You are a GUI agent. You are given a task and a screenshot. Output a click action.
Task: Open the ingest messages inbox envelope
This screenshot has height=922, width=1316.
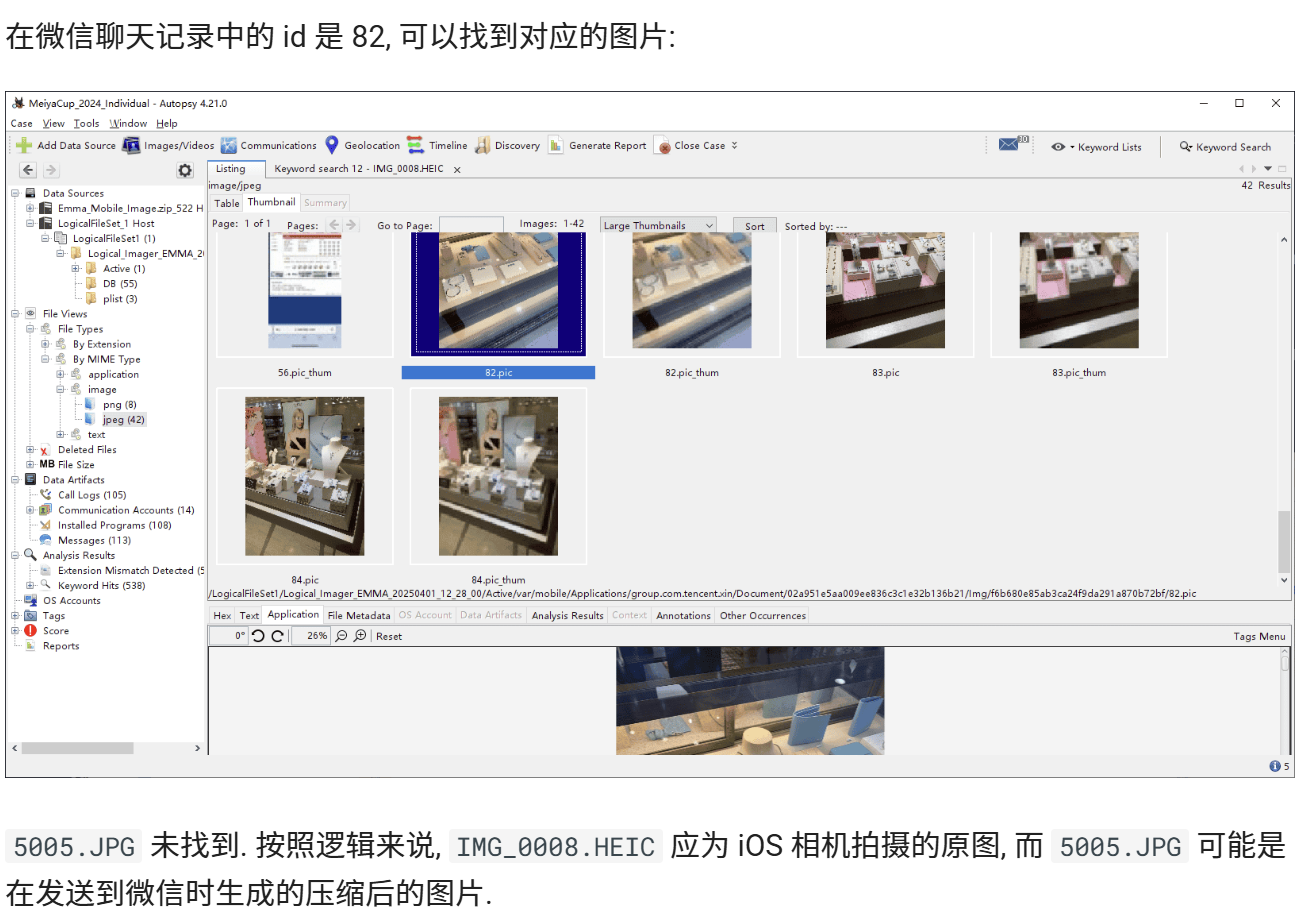1010,144
